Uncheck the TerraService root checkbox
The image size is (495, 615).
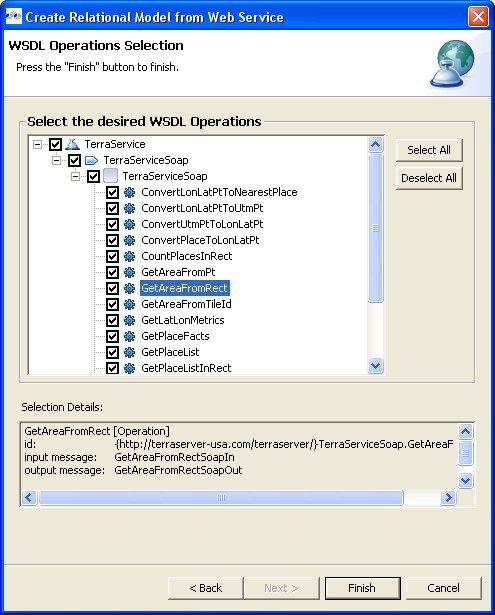pos(55,144)
